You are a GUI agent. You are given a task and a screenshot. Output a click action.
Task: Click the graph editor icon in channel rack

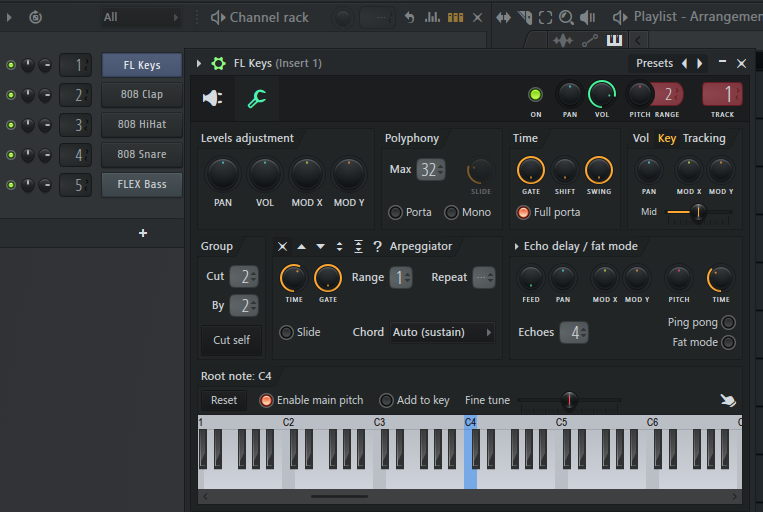click(432, 18)
